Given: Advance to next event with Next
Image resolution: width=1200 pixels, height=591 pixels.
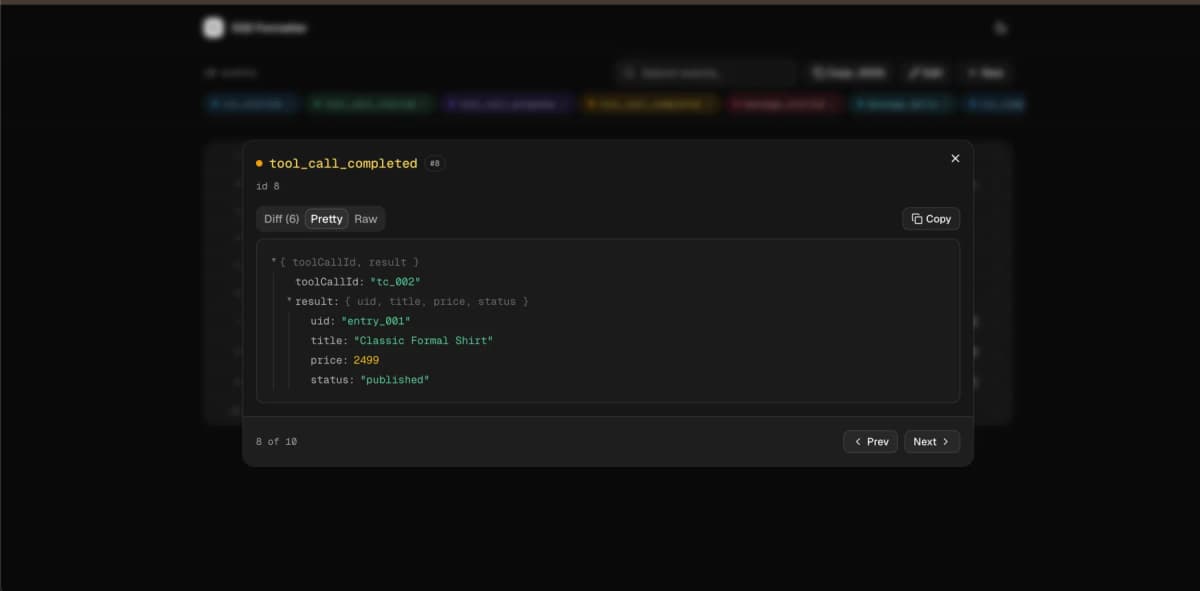Looking at the screenshot, I should point(932,442).
